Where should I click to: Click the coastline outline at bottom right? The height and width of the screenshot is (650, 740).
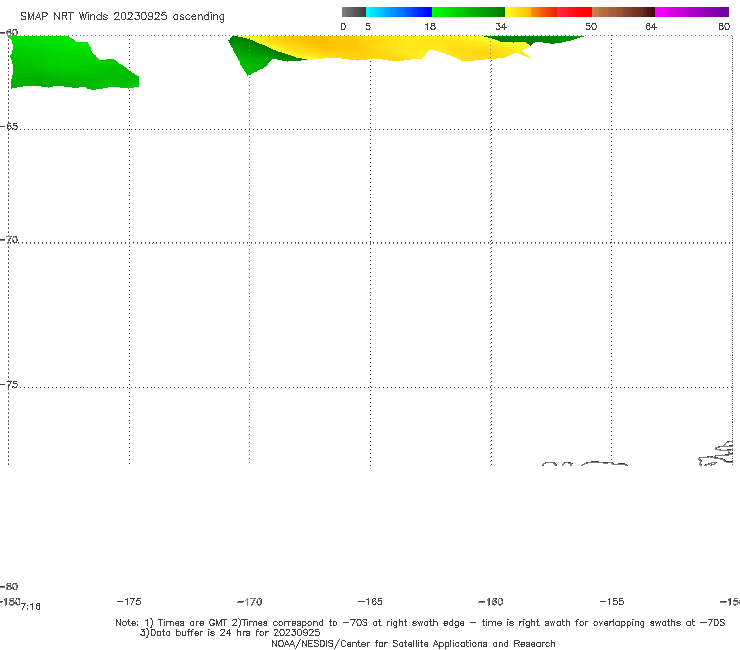(716, 454)
